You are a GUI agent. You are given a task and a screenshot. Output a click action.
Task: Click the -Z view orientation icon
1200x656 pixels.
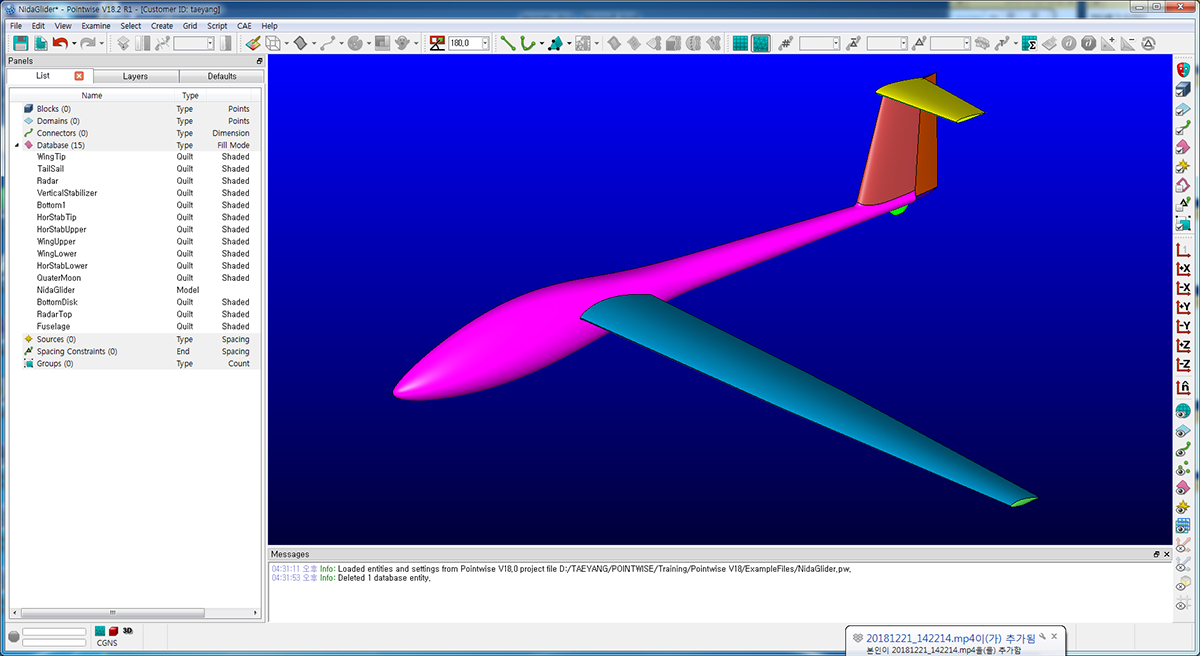[1182, 364]
